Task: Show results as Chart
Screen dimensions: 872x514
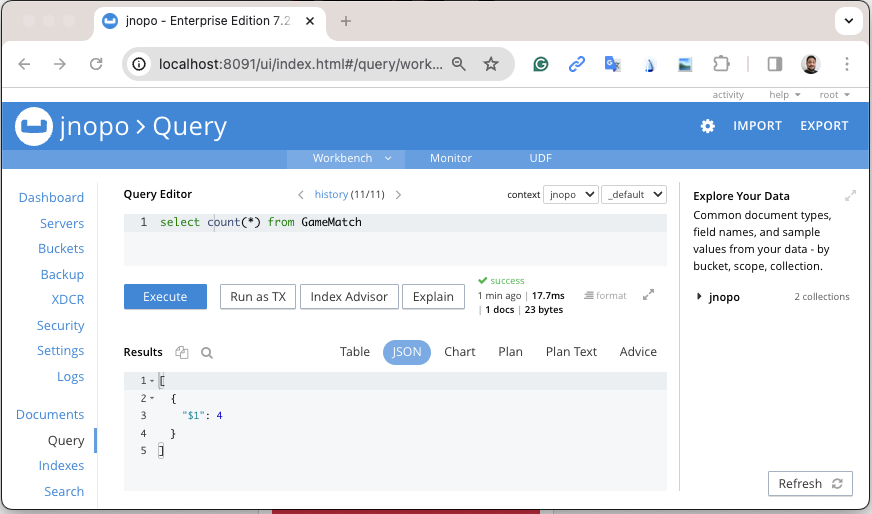Action: tap(459, 352)
